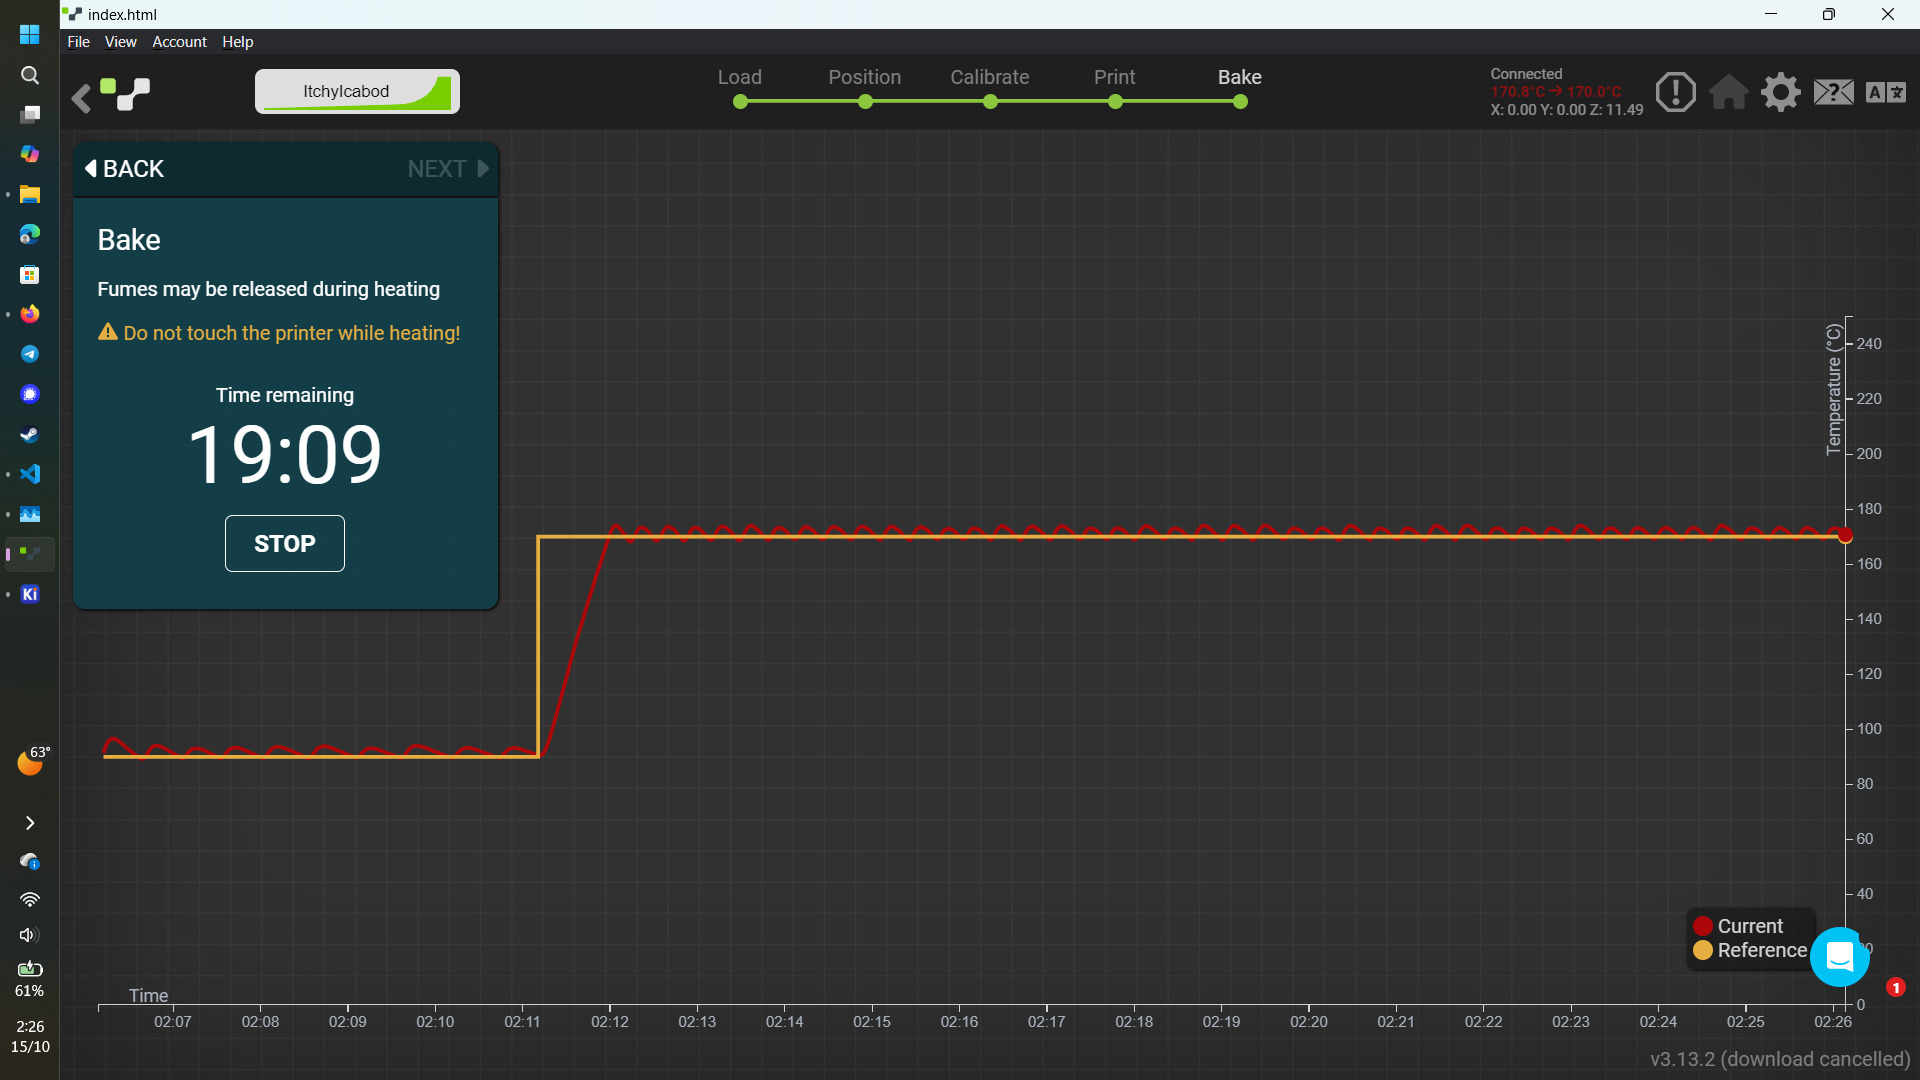Image resolution: width=1920 pixels, height=1080 pixels.
Task: Open the chat support bubble
Action: pyautogui.click(x=1840, y=957)
